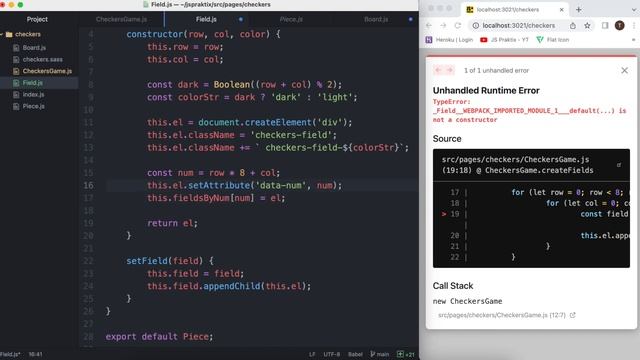The image size is (640, 360).
Task: Click the unsaved-changes dot on Board.js tab
Action: tap(411, 19)
